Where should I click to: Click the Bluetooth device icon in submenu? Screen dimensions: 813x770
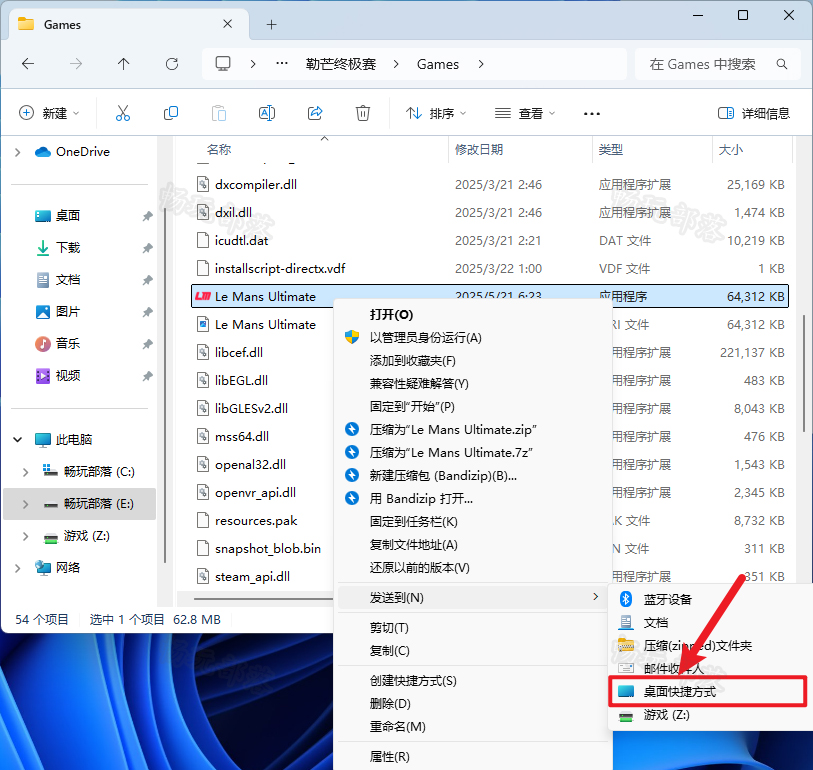626,599
